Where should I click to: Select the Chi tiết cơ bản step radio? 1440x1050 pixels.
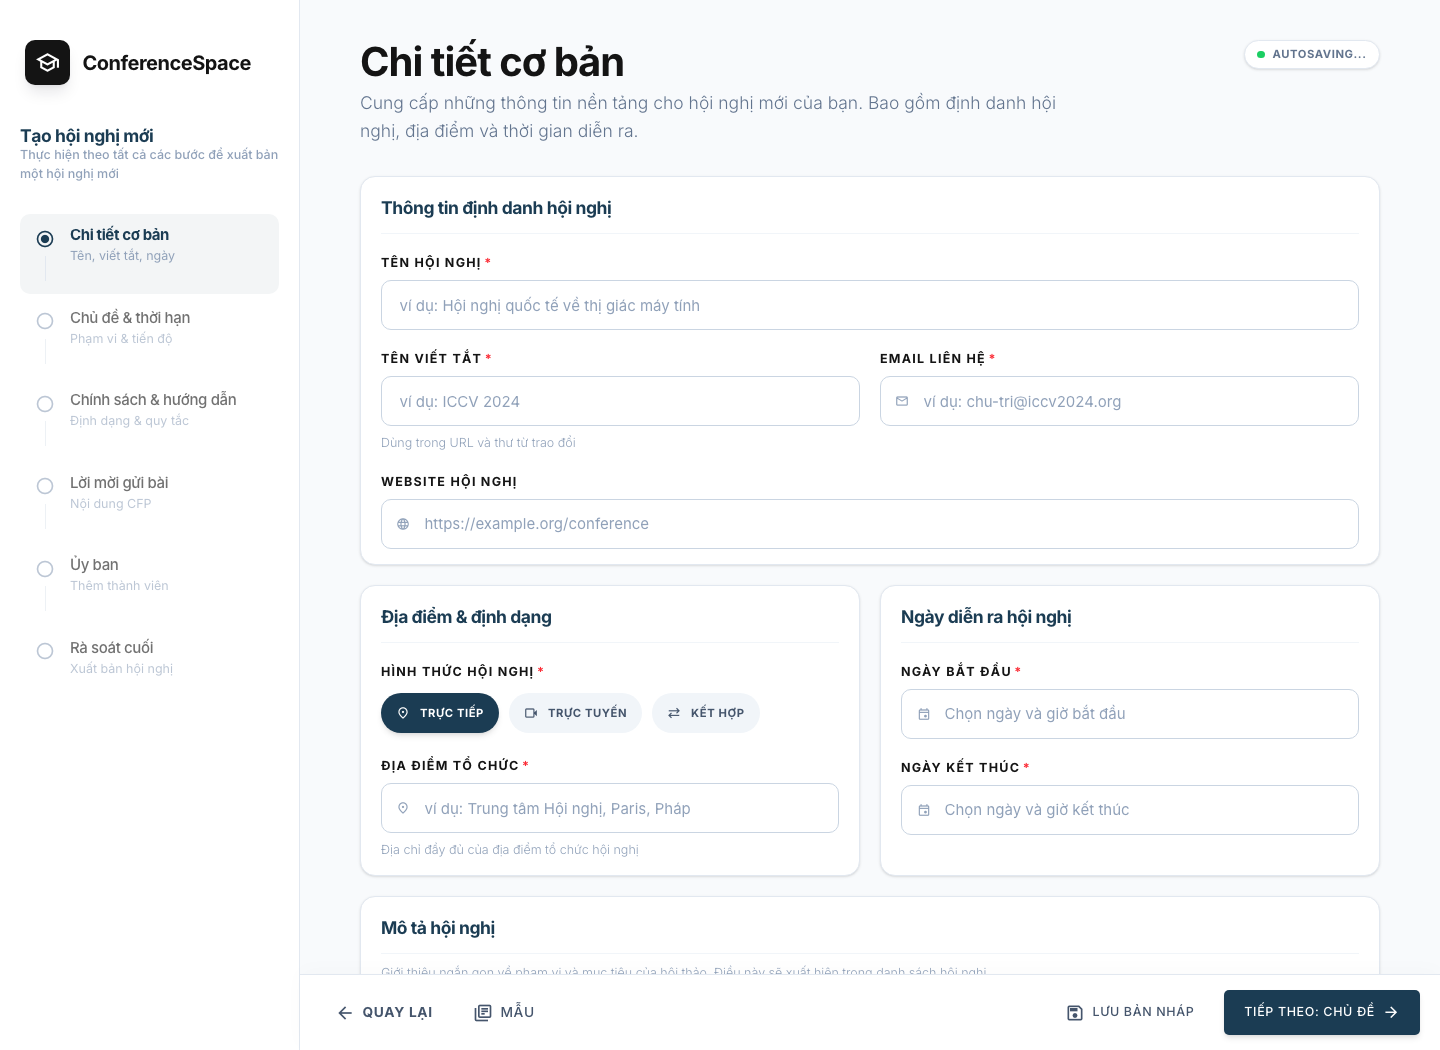tap(45, 239)
